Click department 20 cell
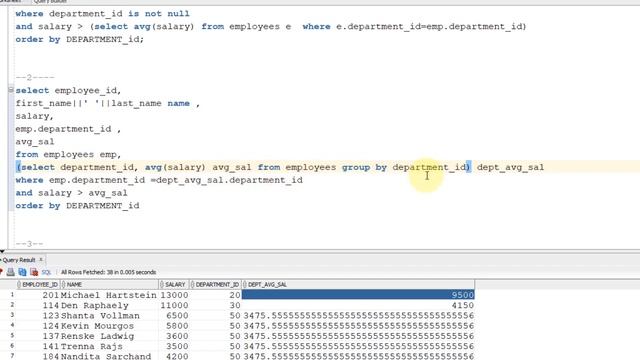 tap(216, 295)
